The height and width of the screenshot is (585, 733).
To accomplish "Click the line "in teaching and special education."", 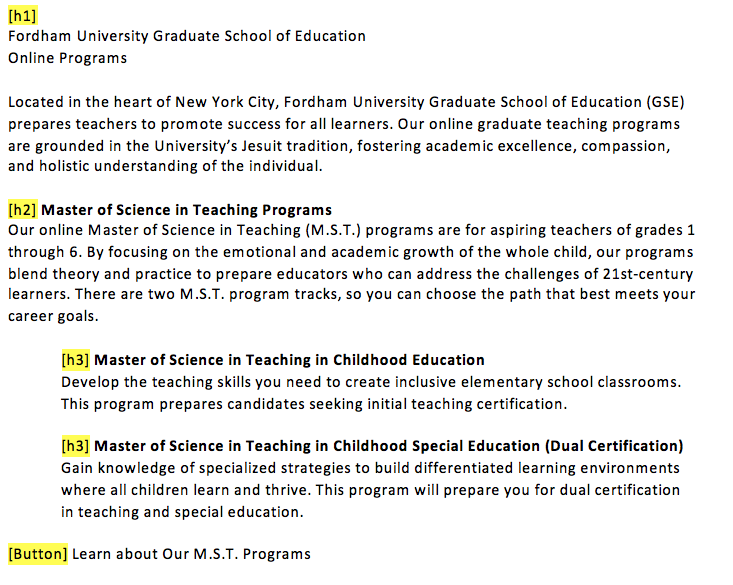I will pos(182,512).
